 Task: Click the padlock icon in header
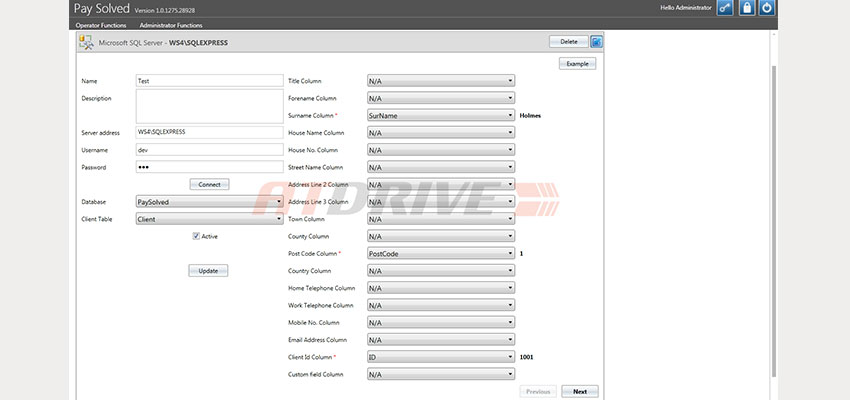[746, 8]
